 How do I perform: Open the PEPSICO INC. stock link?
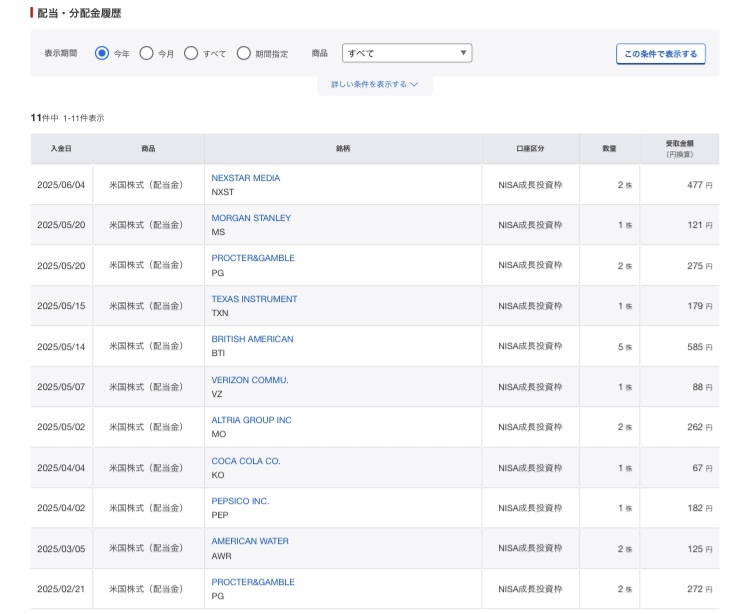[241, 501]
